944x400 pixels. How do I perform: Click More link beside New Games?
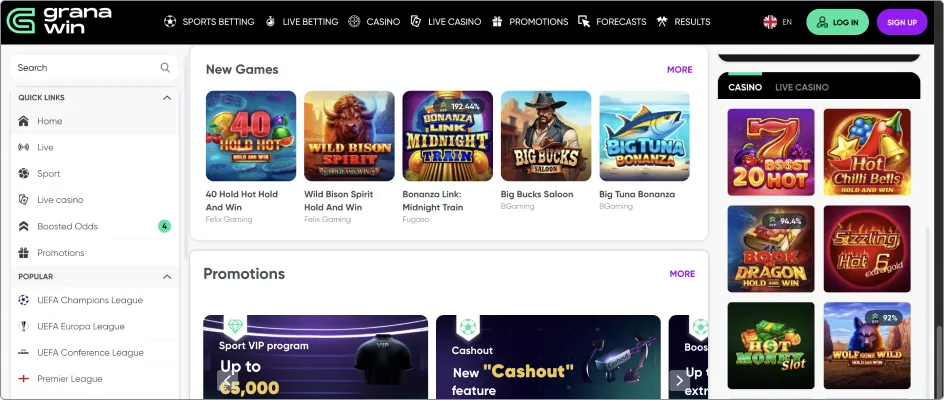pos(679,70)
